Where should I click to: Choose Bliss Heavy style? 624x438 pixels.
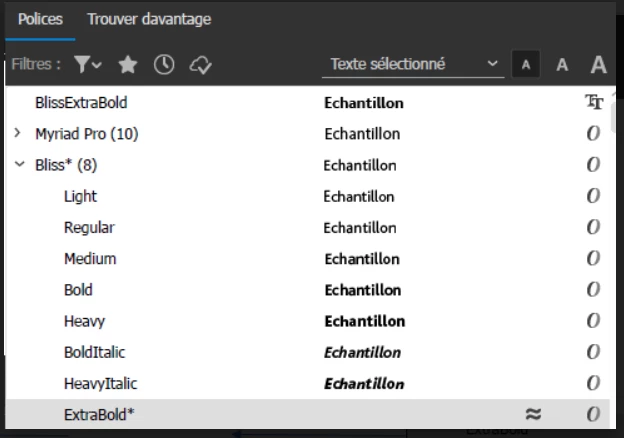(x=84, y=321)
